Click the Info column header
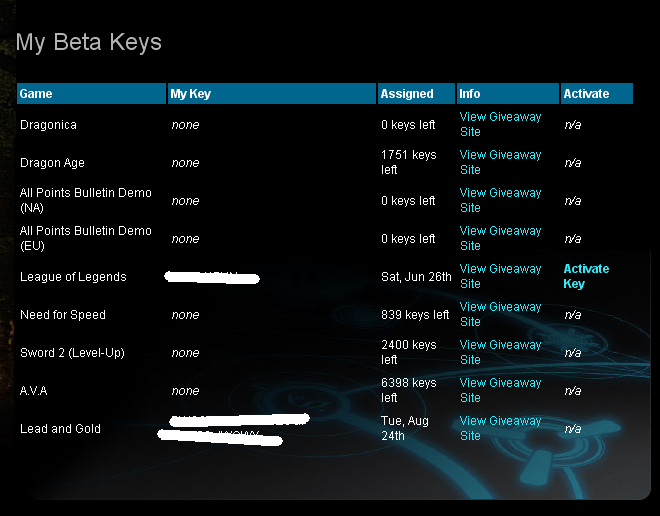The width and height of the screenshot is (660, 516). [508, 93]
